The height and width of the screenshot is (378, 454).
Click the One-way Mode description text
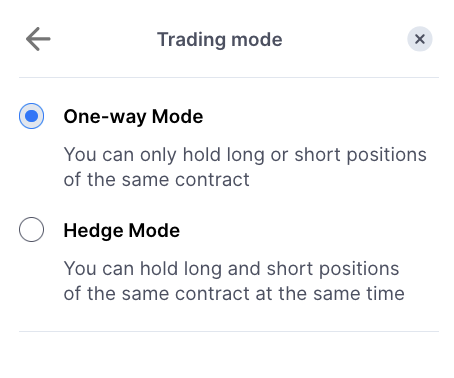(x=245, y=167)
